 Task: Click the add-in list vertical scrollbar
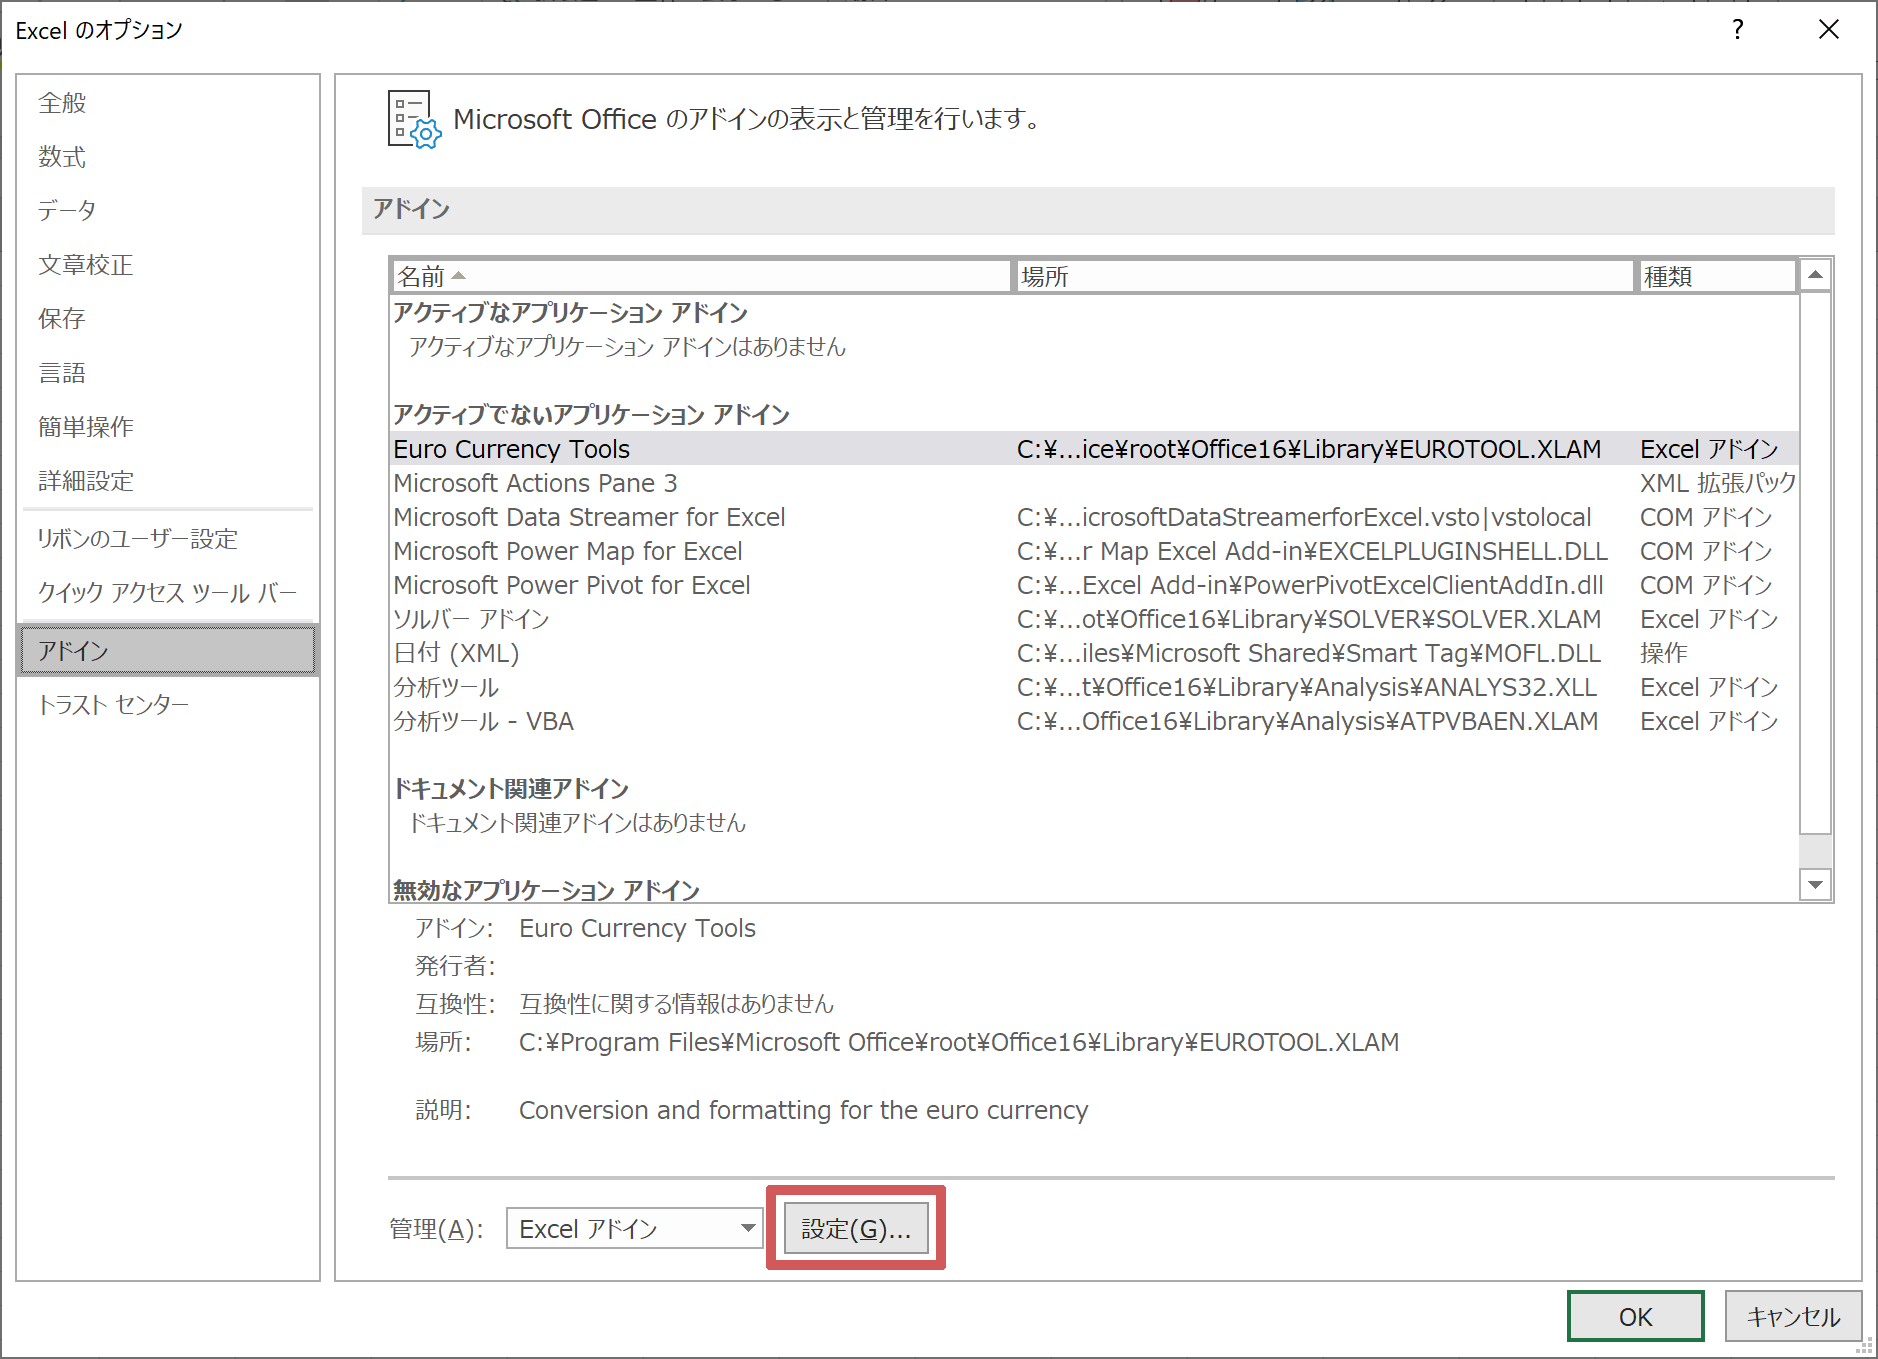tap(1815, 560)
